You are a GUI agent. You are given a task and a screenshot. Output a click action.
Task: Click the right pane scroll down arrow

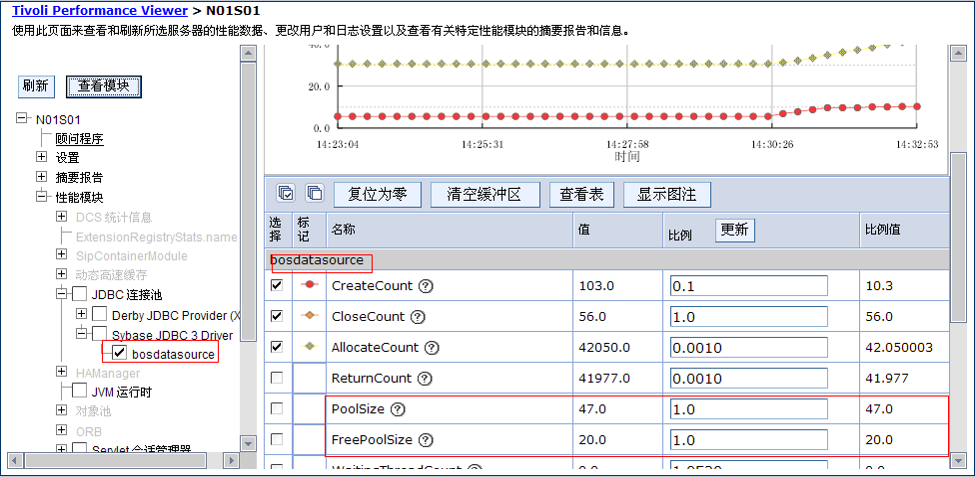[958, 461]
